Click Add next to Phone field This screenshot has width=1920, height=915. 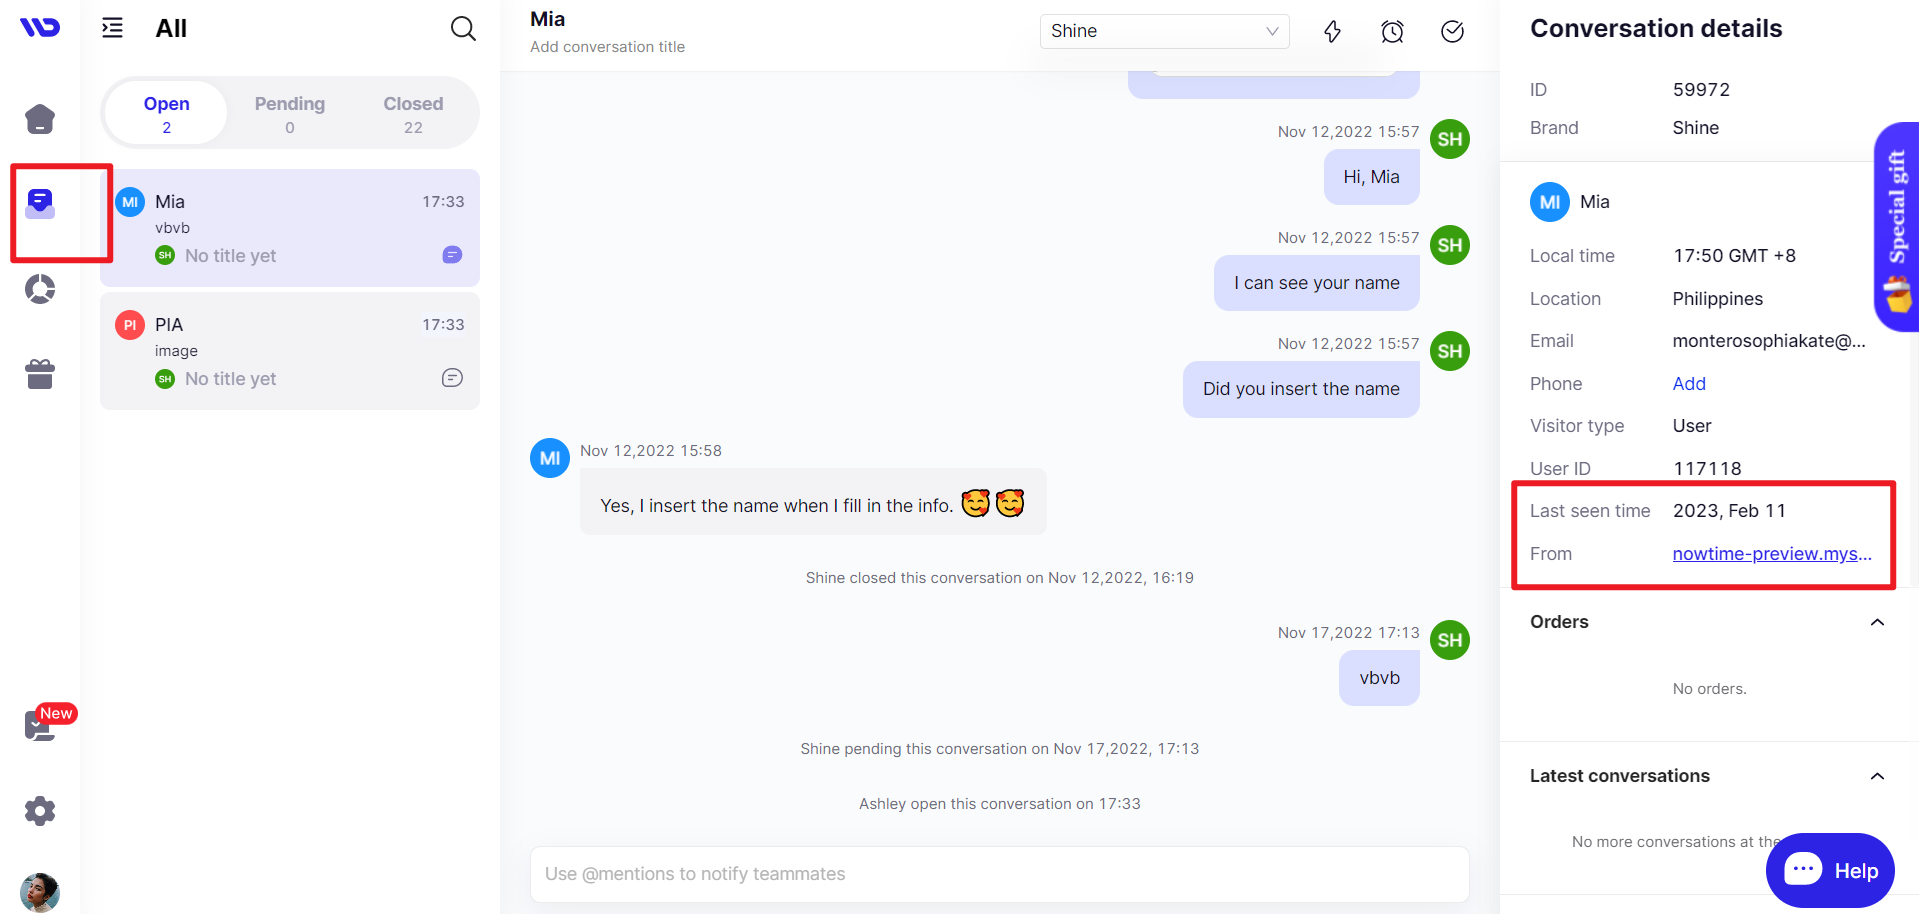tap(1688, 383)
